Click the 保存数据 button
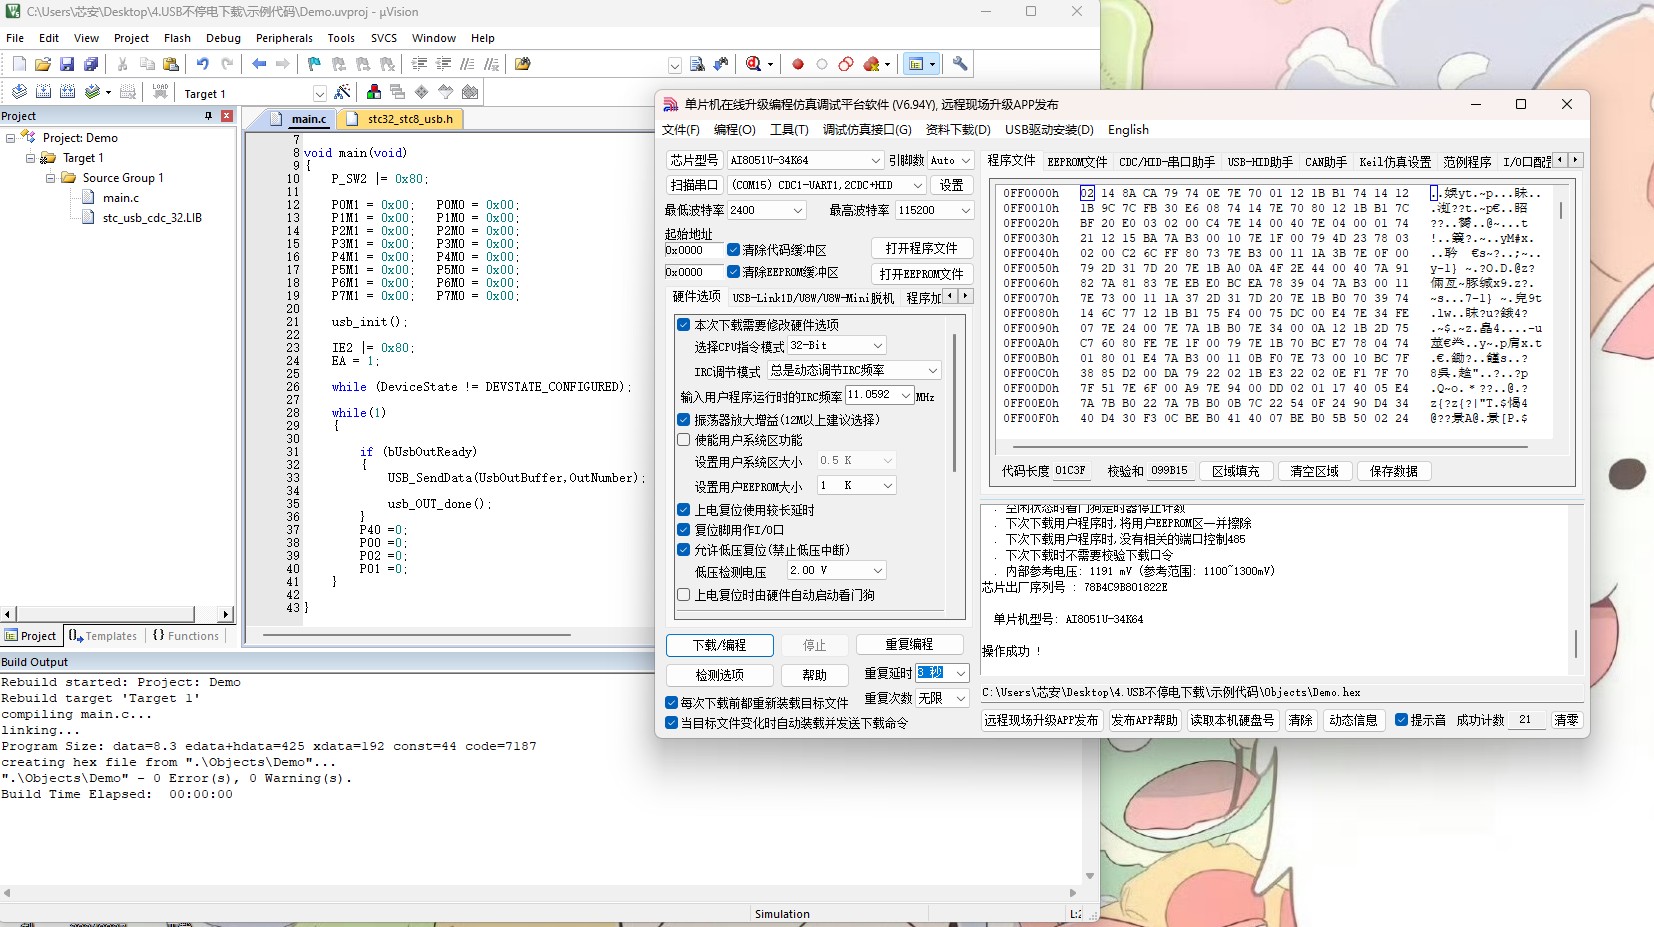The width and height of the screenshot is (1654, 927). coord(1394,471)
